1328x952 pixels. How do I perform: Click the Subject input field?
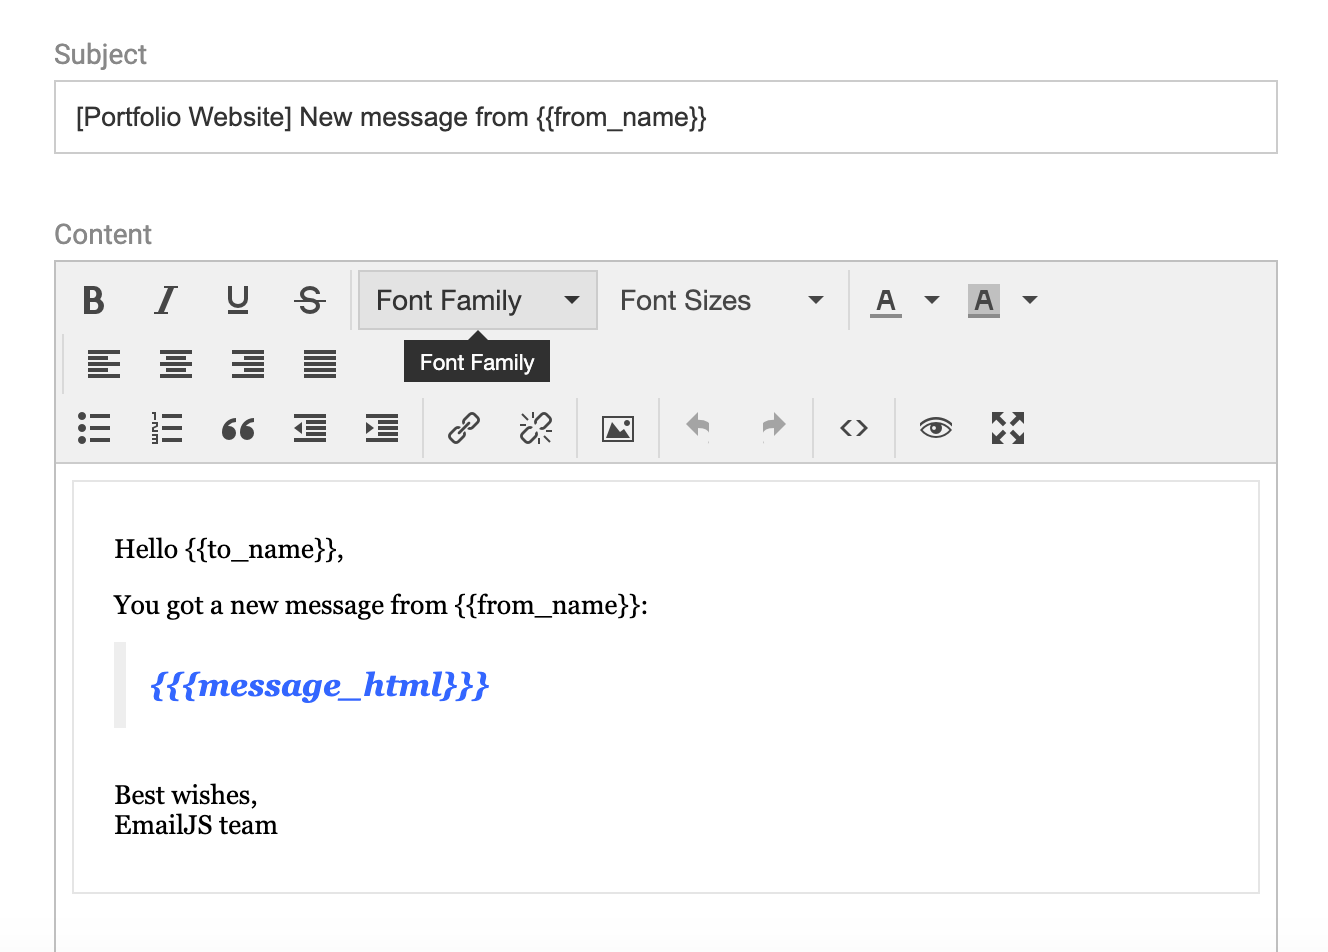(664, 117)
